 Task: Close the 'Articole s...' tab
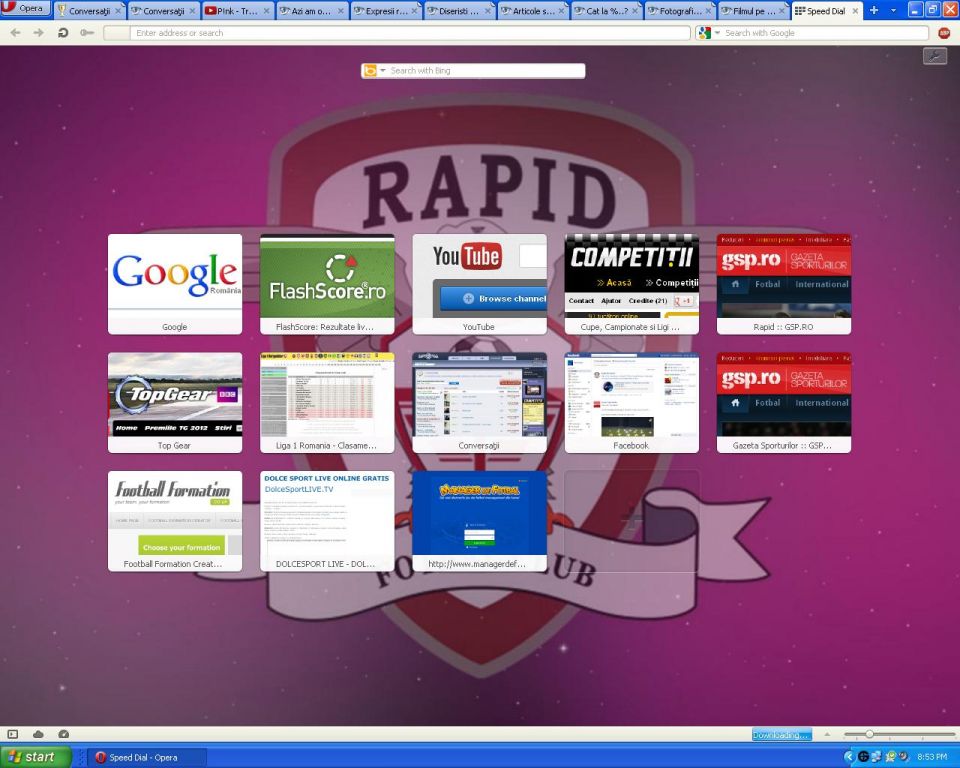(x=561, y=11)
